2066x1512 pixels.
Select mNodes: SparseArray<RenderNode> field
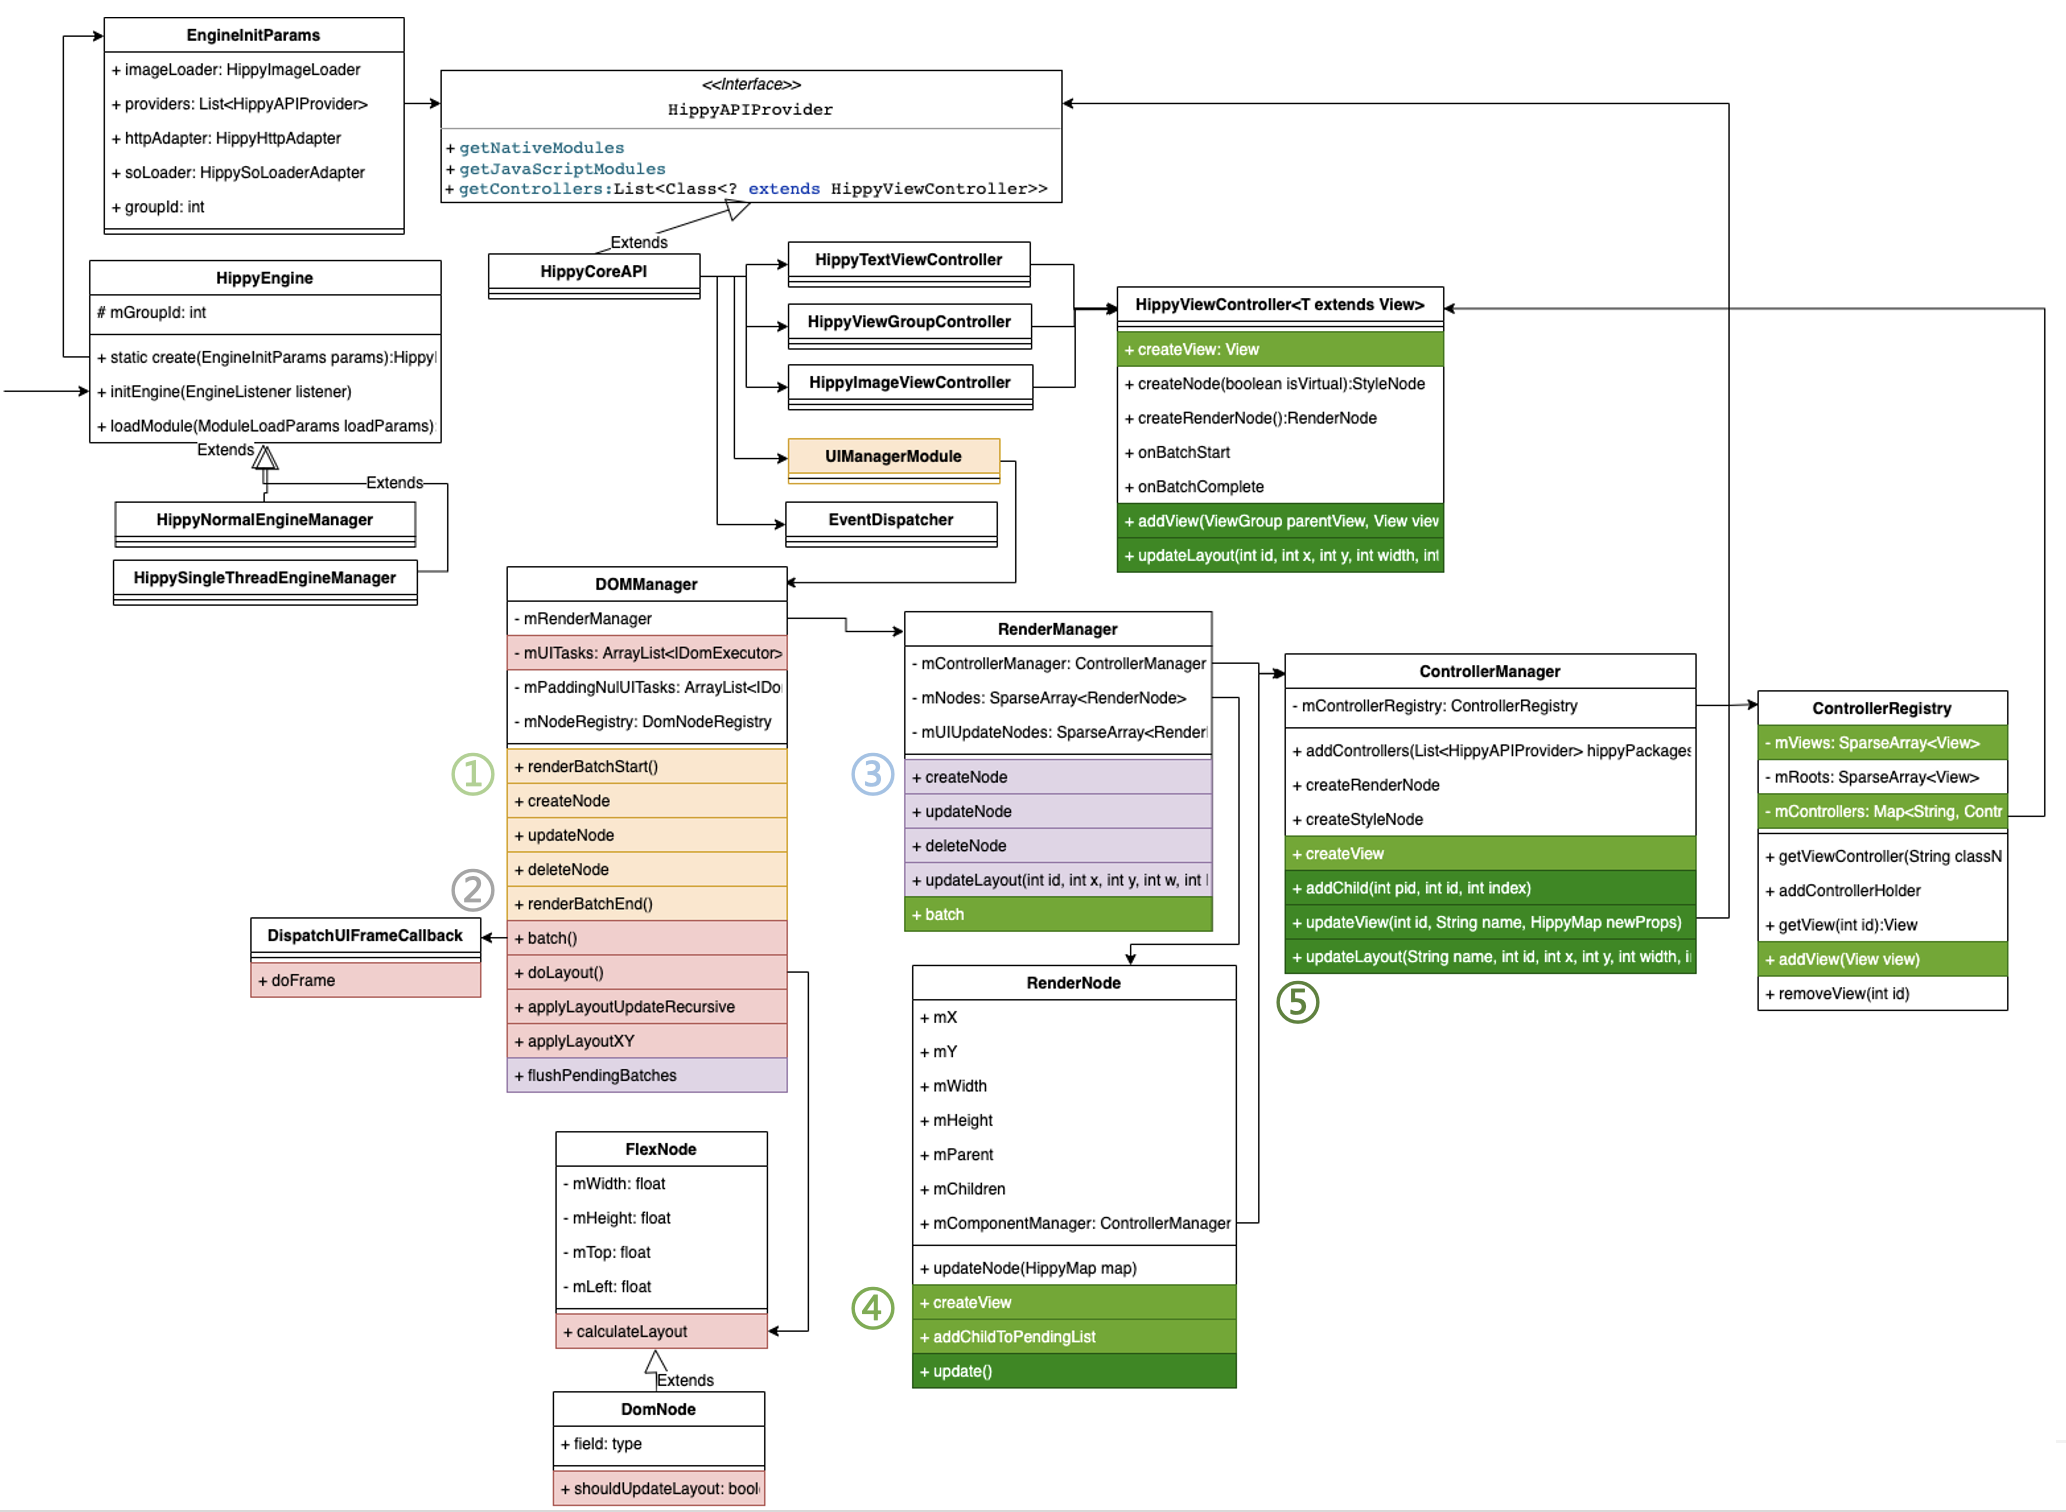pyautogui.click(x=1058, y=698)
